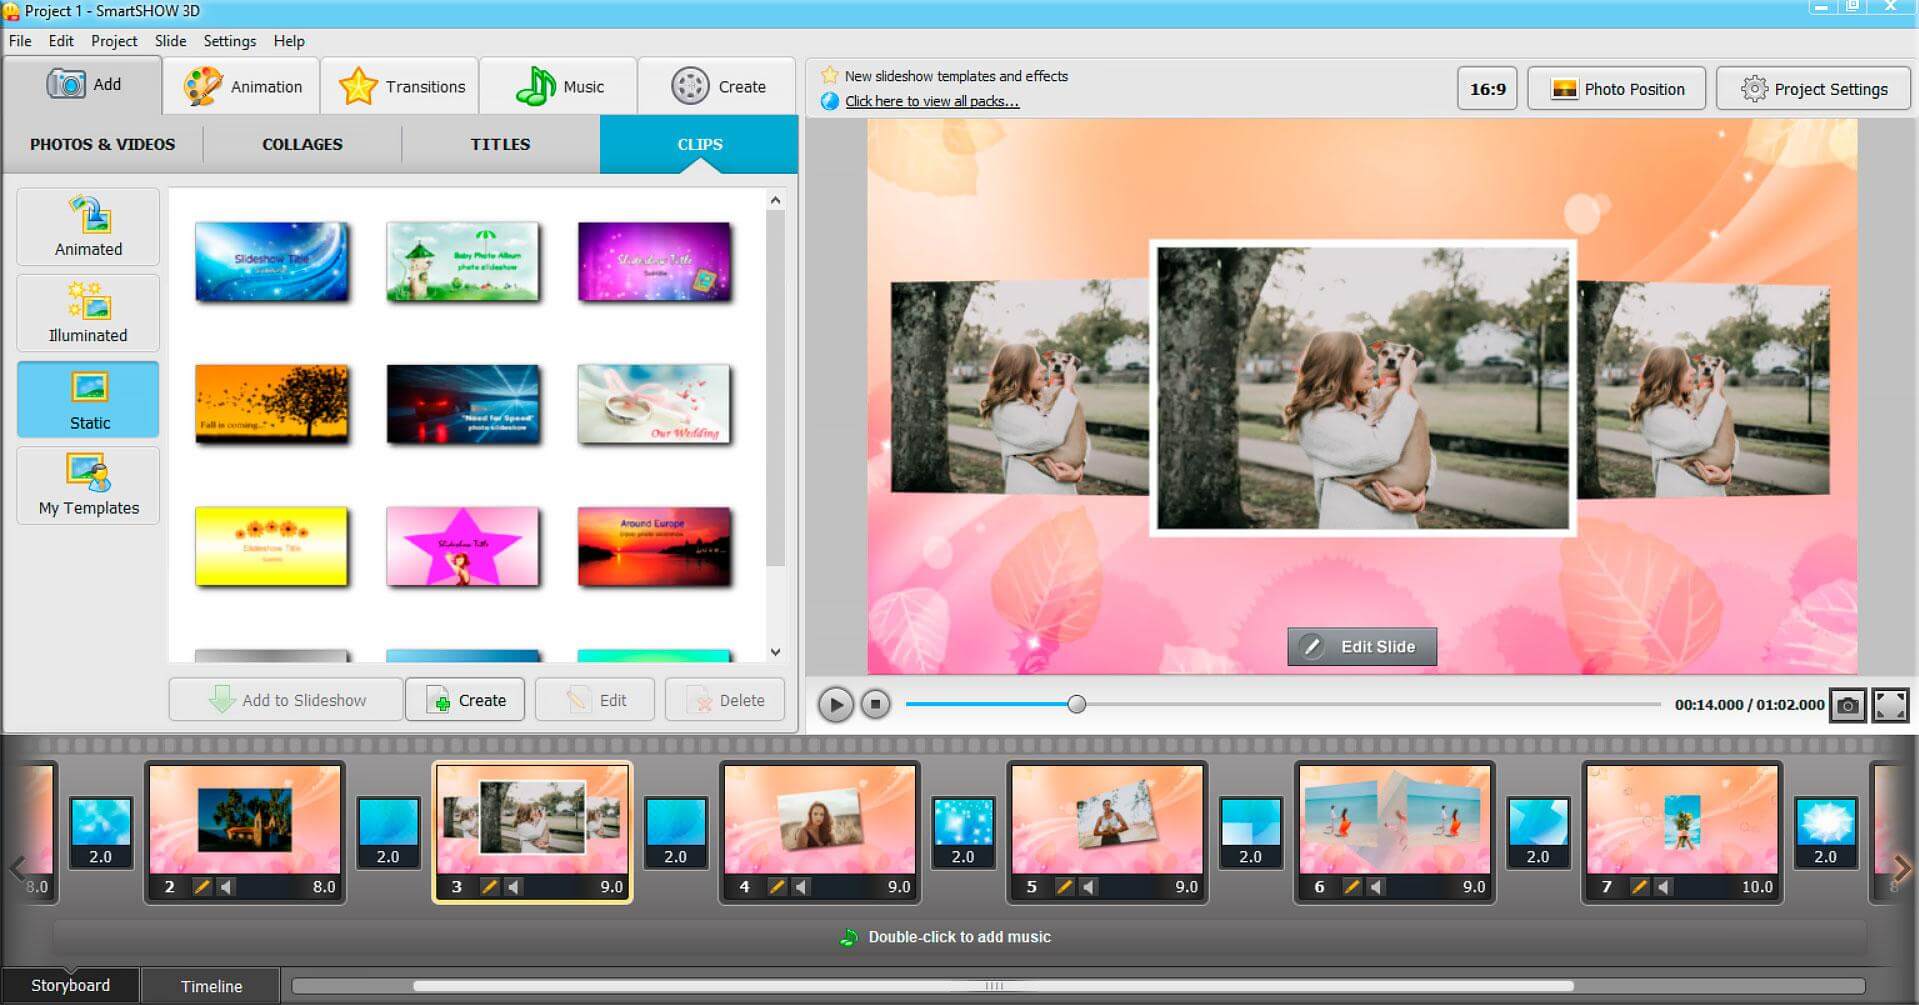Toggle sound icon on slide 5
The image size is (1919, 1005).
pyautogui.click(x=1089, y=886)
